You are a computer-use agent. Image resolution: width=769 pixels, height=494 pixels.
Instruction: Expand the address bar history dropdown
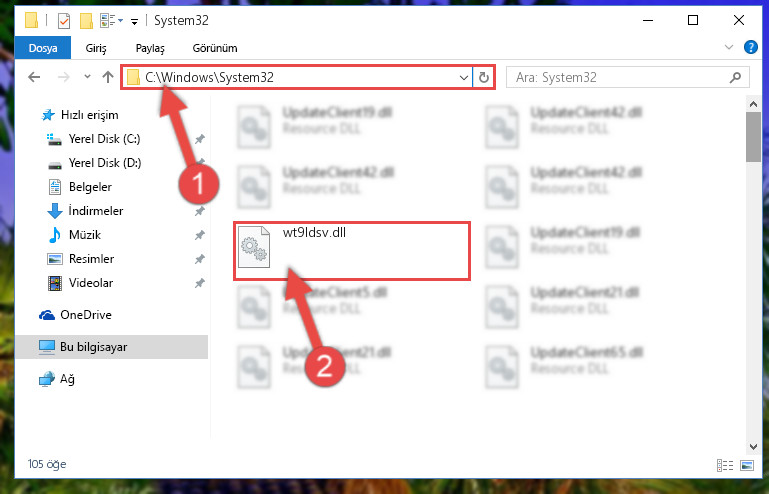tap(463, 78)
